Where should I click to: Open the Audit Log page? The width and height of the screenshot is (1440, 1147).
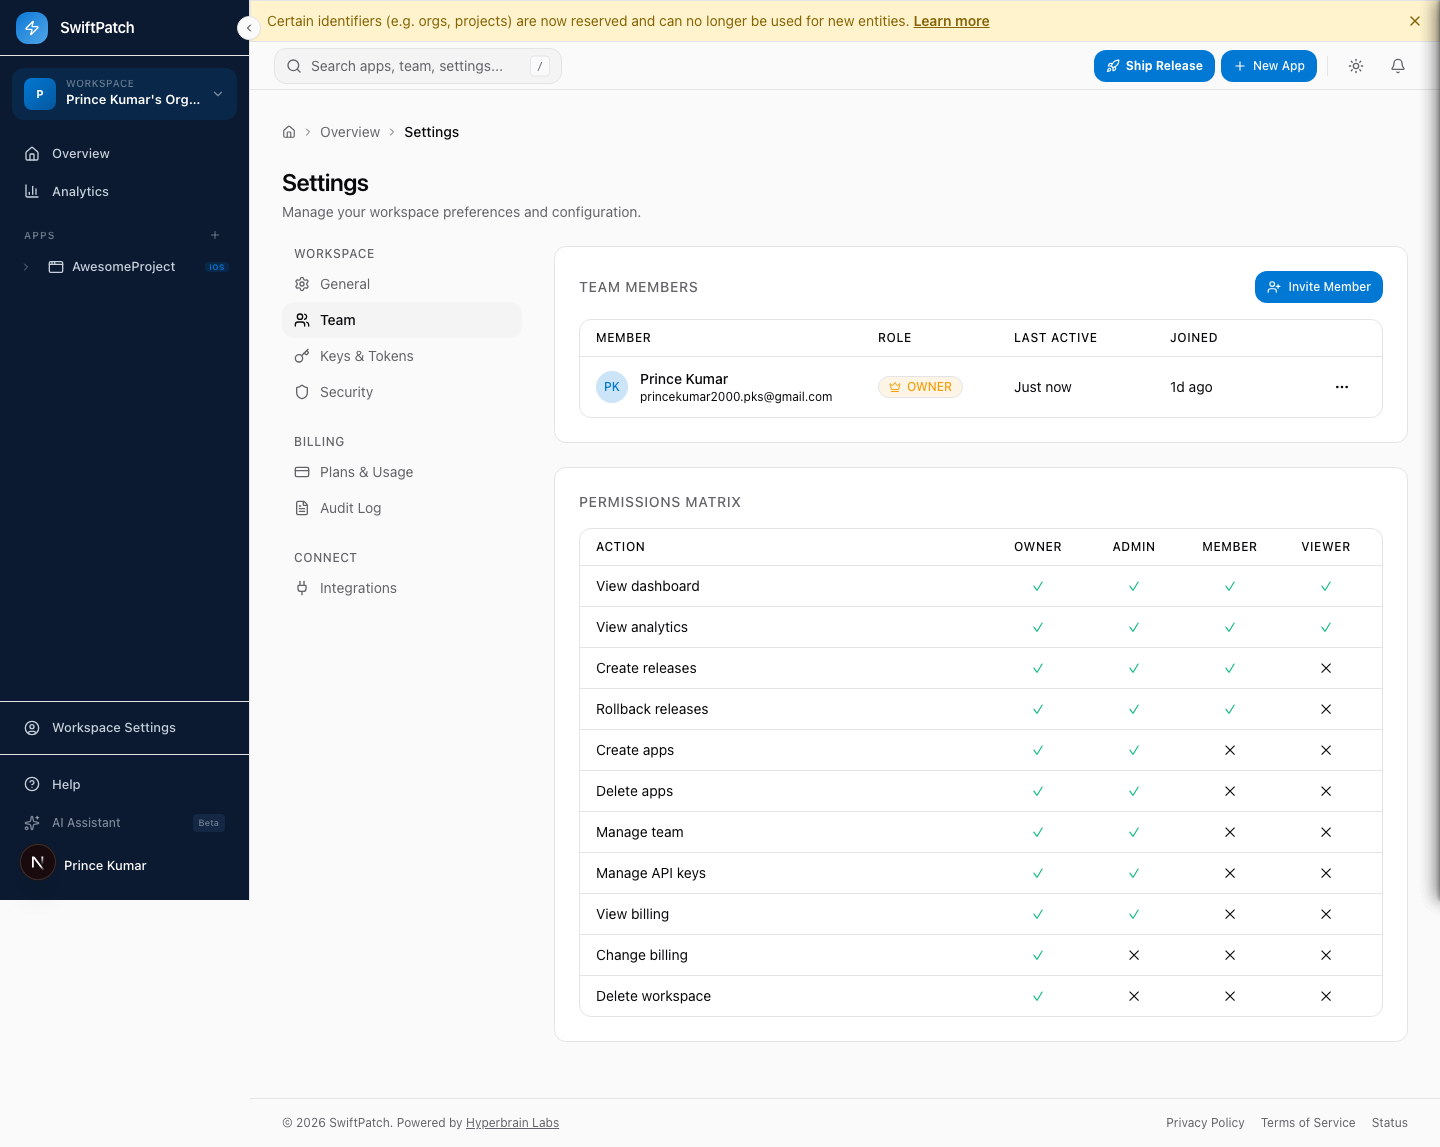tap(350, 508)
